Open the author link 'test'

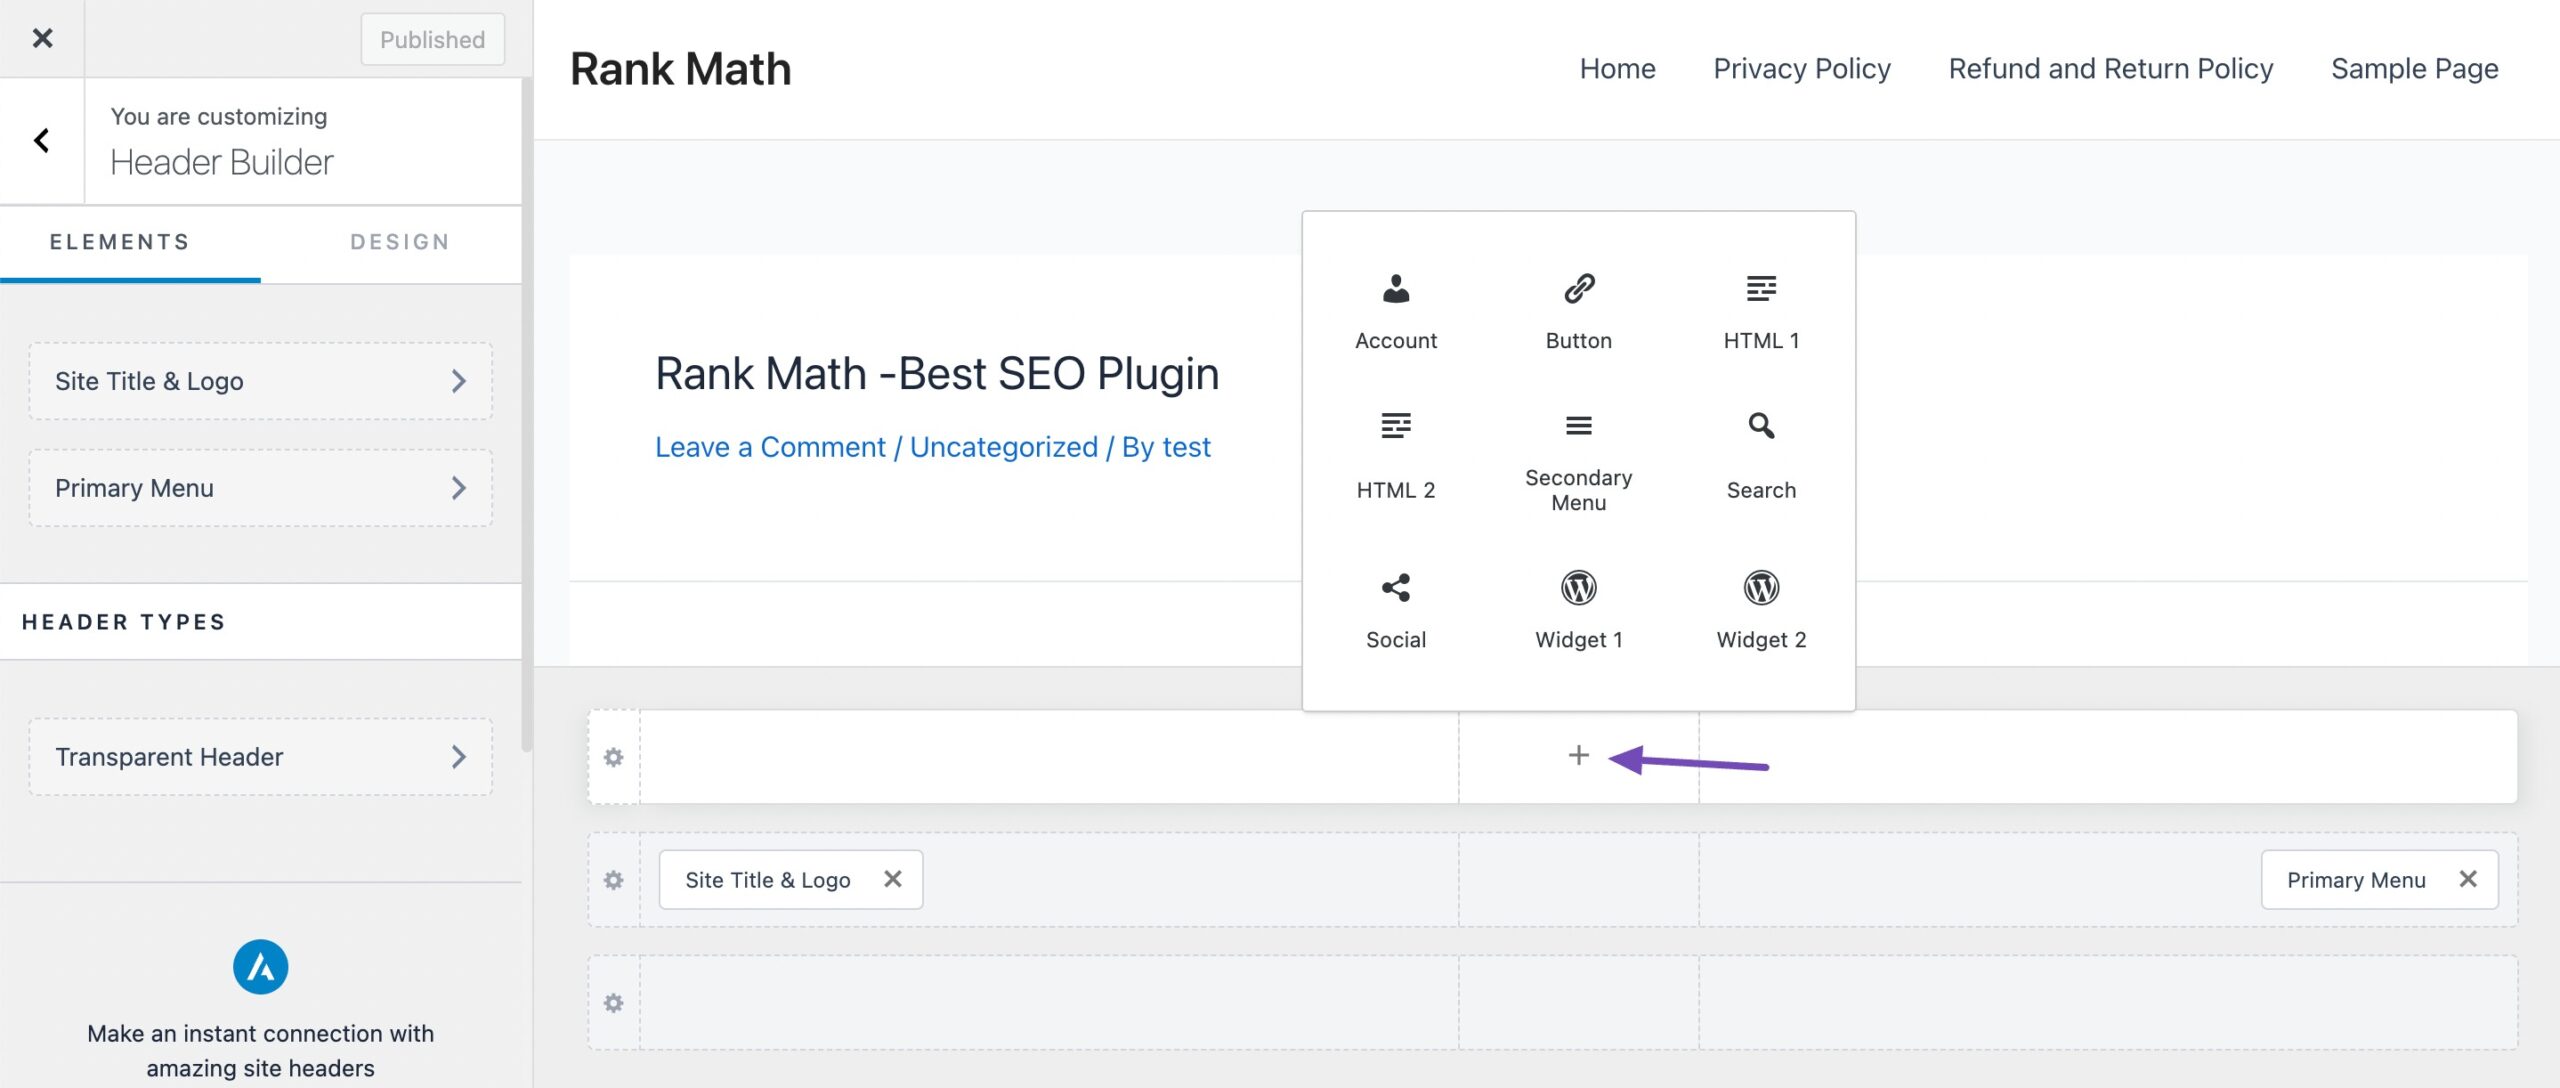point(1186,447)
